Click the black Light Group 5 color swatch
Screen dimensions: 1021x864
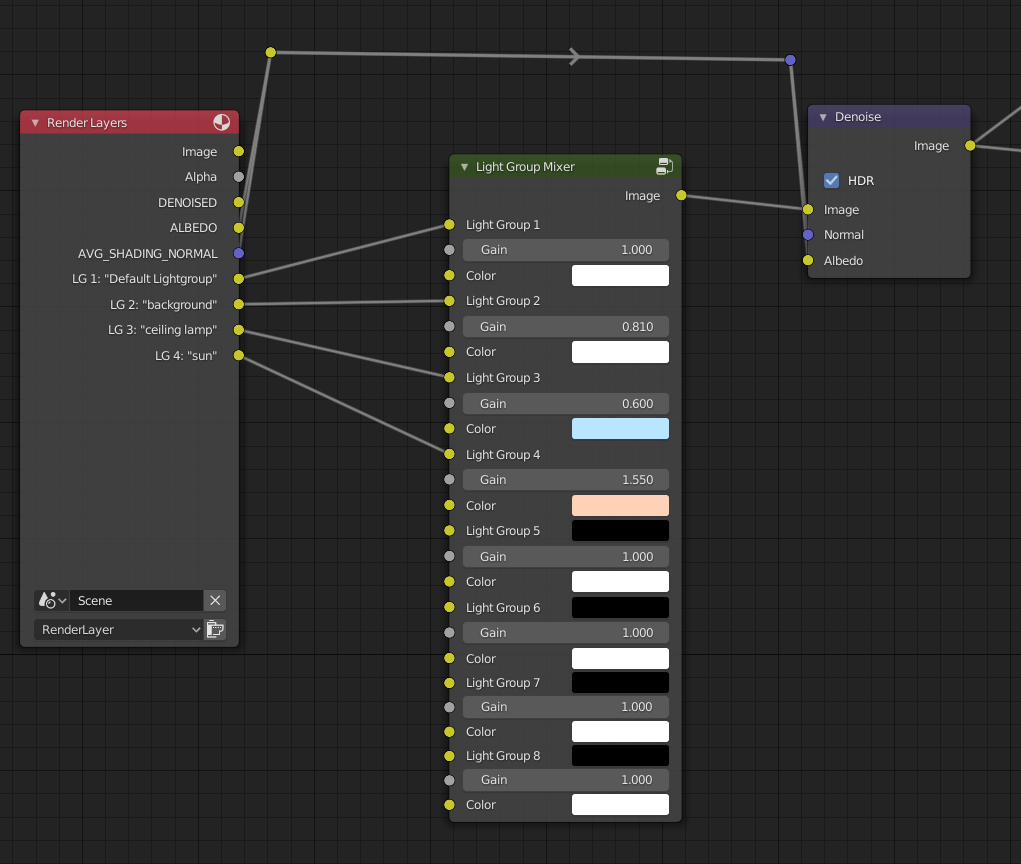coord(620,531)
